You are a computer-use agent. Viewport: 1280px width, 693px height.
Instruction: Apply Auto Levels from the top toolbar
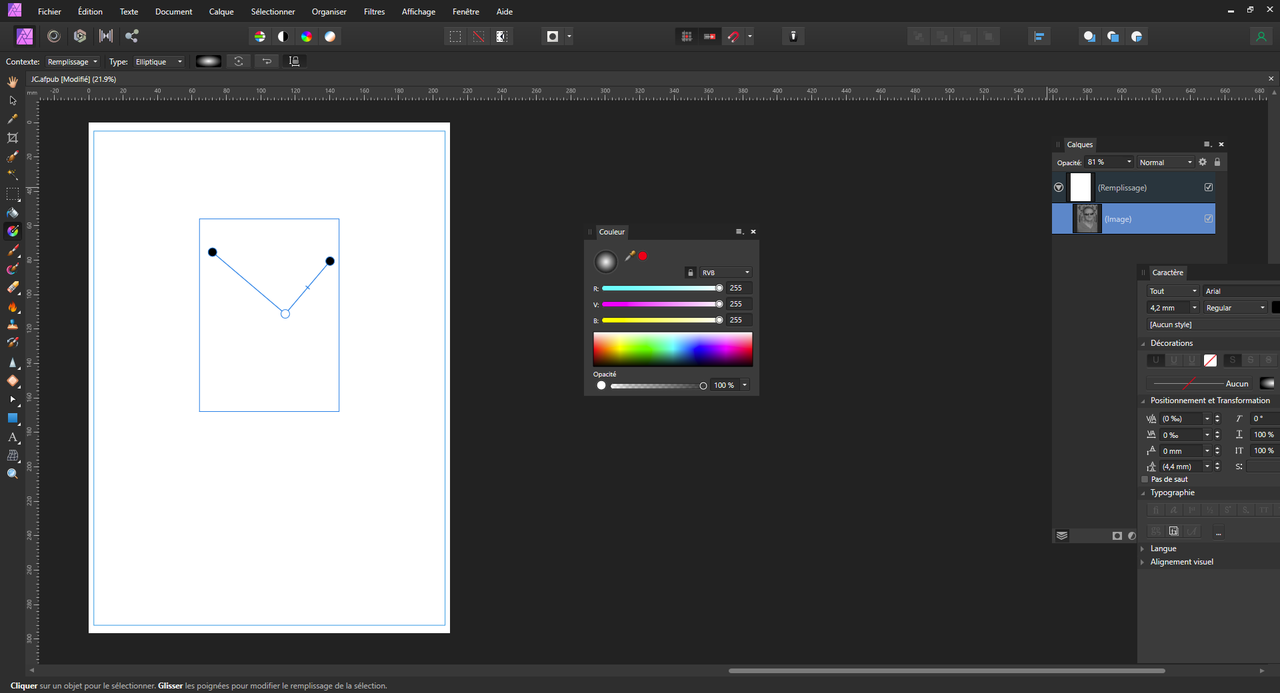(260, 36)
